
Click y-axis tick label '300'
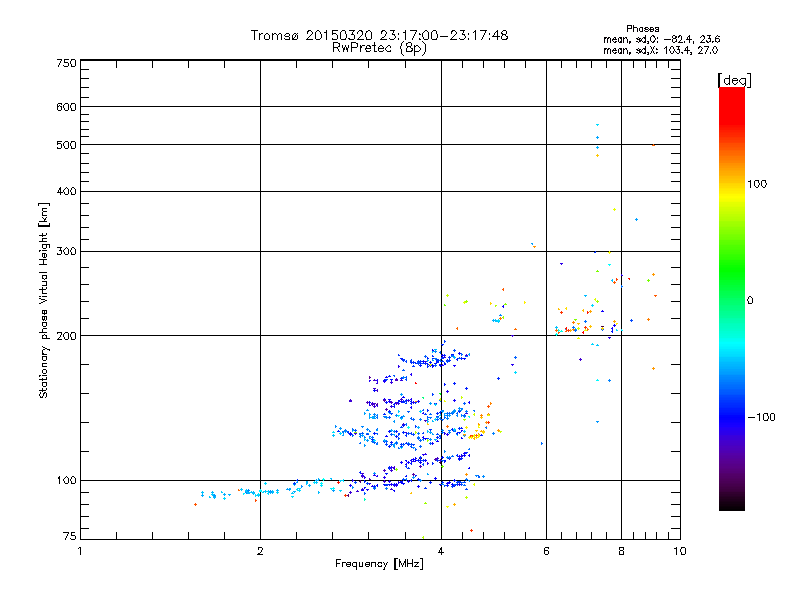66,251
